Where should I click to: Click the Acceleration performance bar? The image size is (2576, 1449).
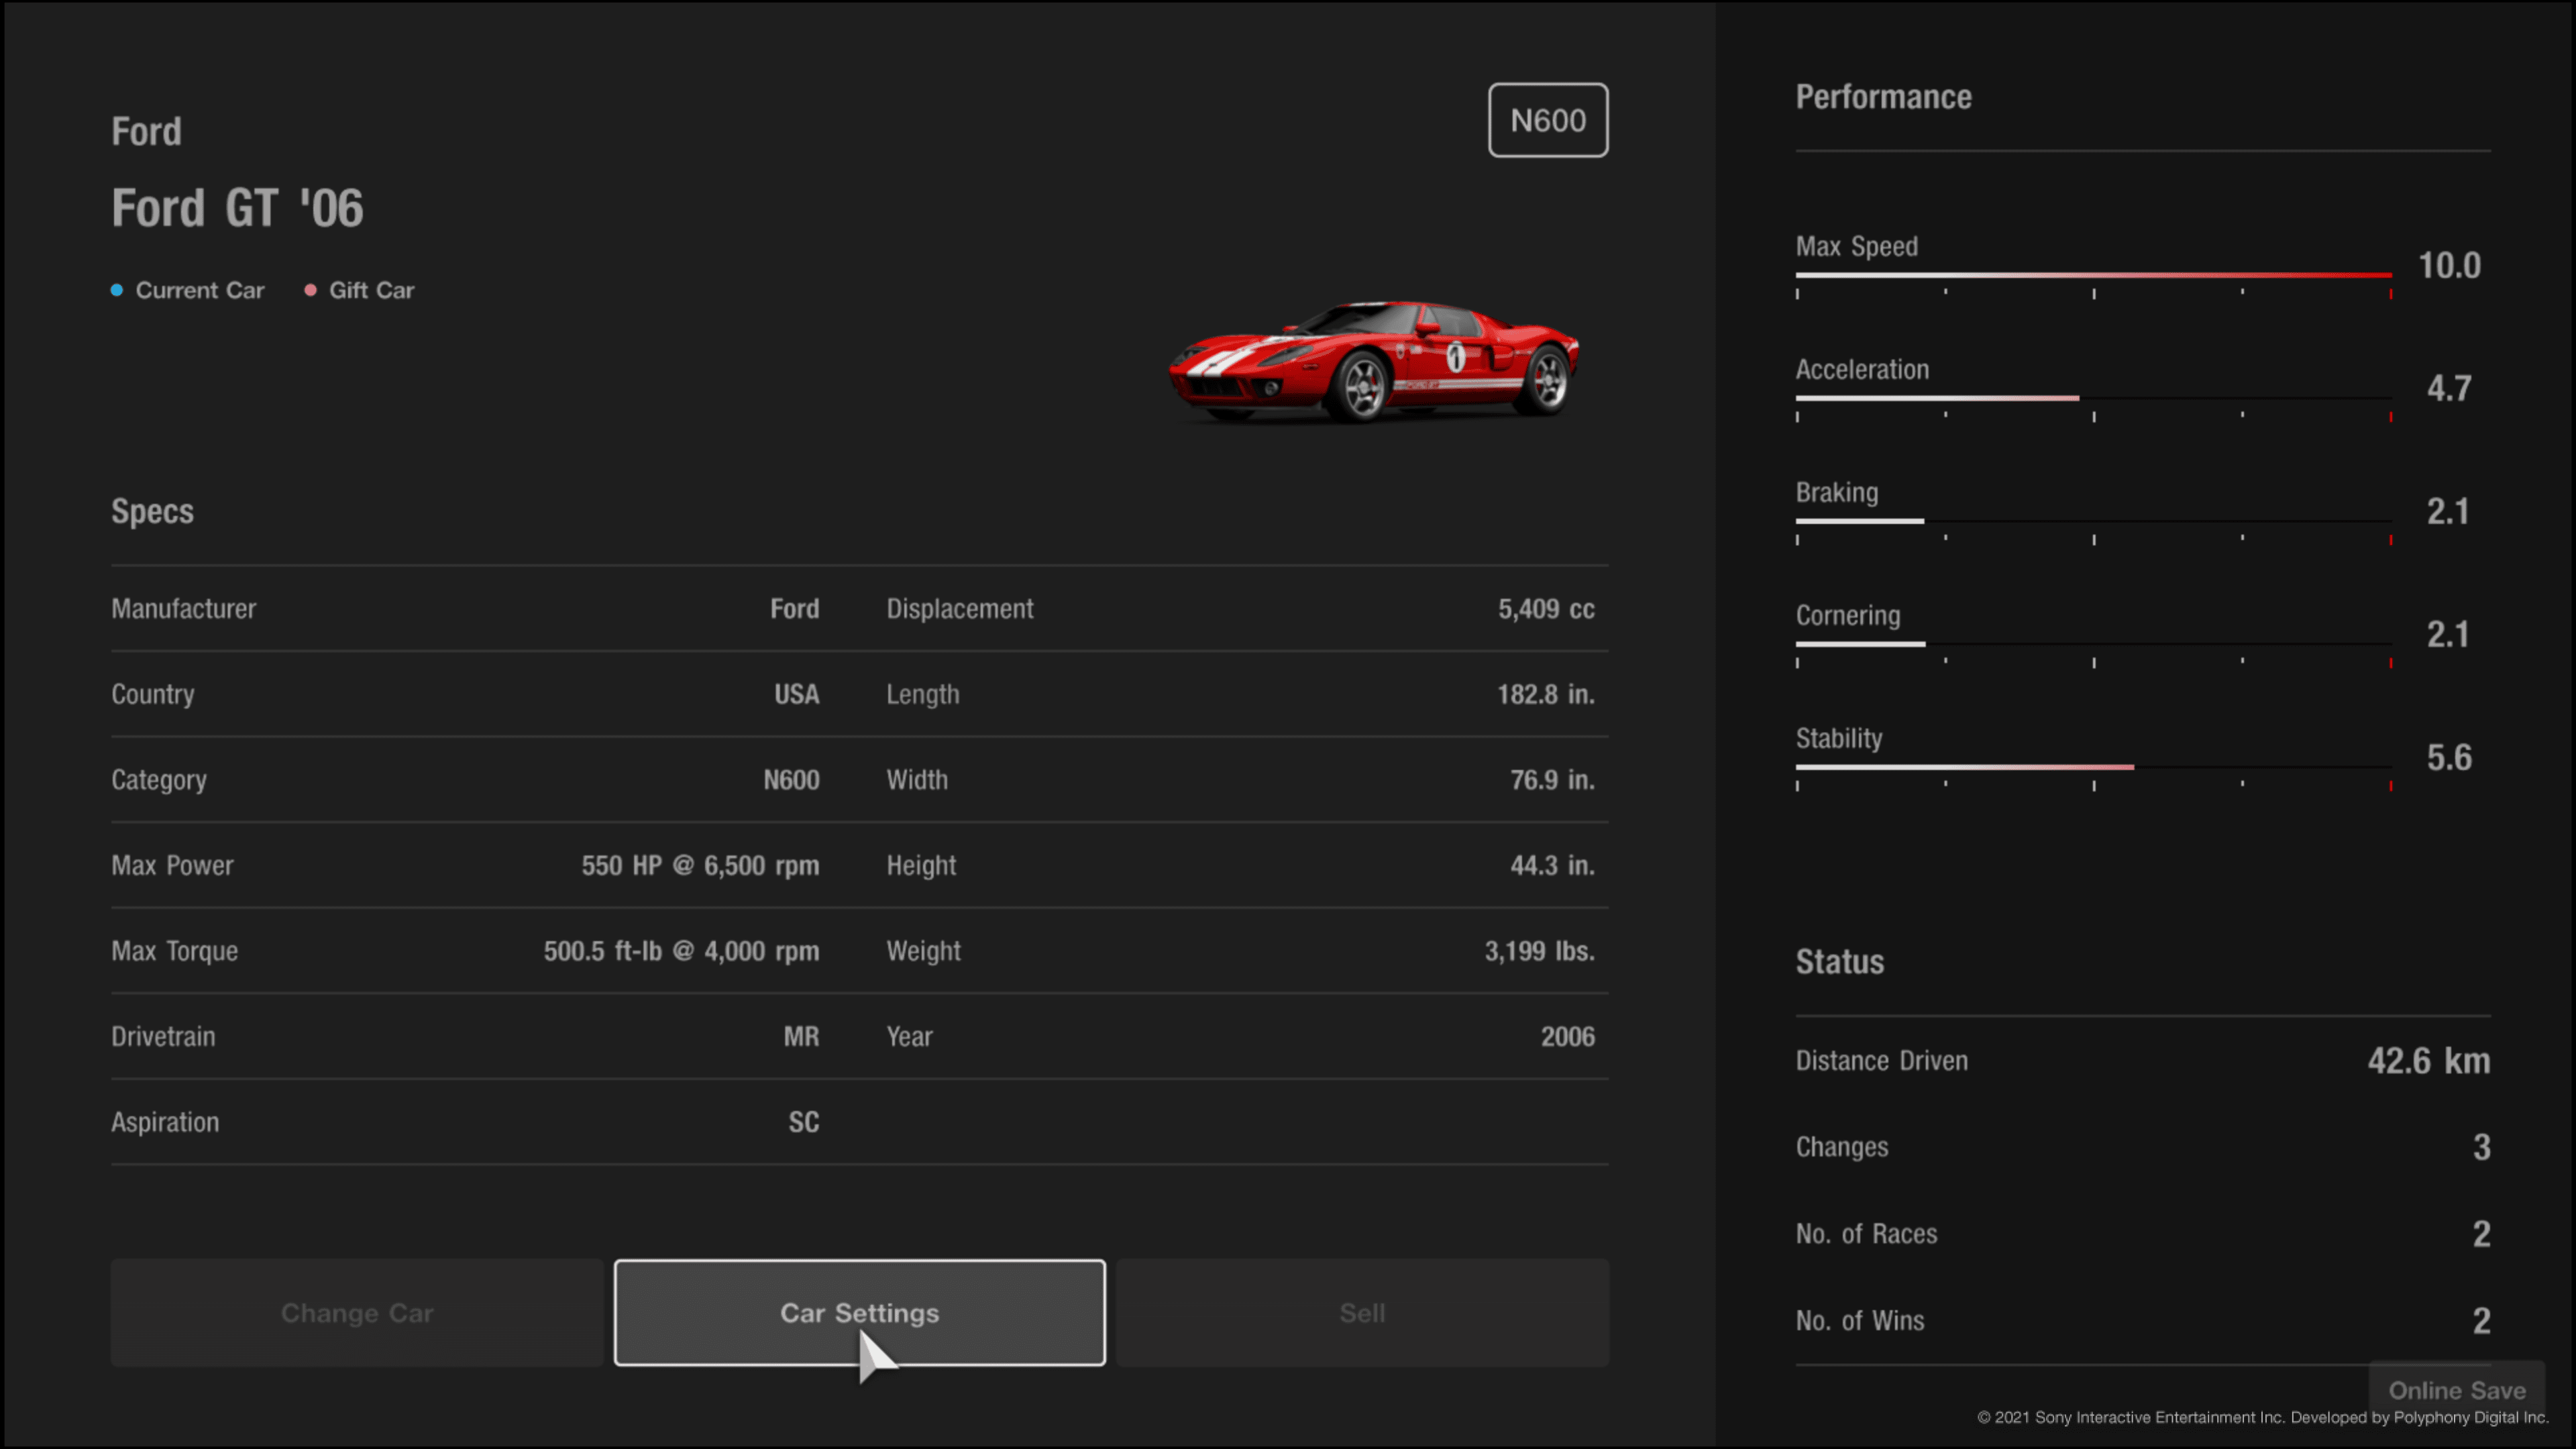[x=2093, y=398]
